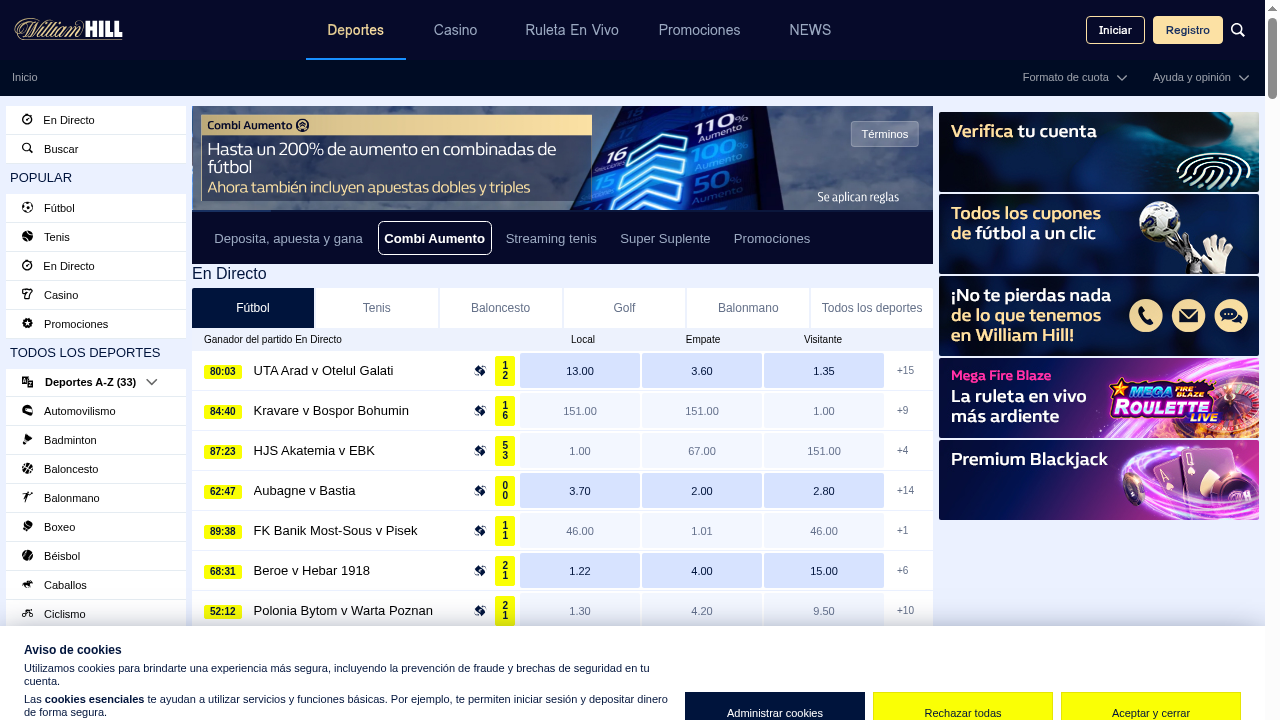Click the Inicio breadcrumb link

click(25, 77)
